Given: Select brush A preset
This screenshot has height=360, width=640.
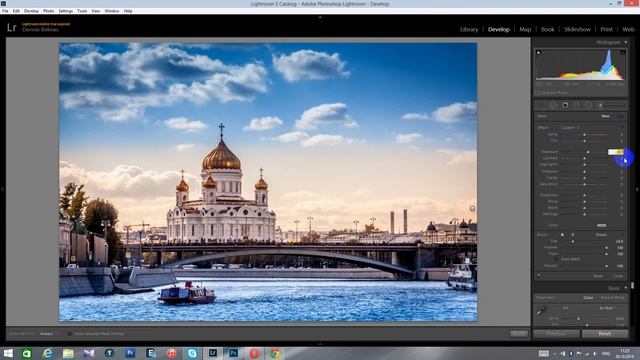Looking at the screenshot, I should (562, 235).
